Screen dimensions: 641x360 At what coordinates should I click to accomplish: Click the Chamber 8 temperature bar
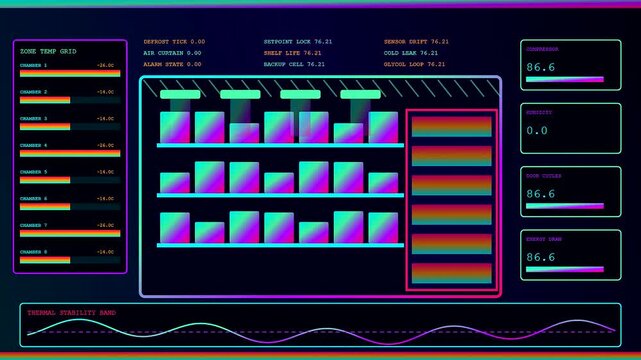(70, 260)
